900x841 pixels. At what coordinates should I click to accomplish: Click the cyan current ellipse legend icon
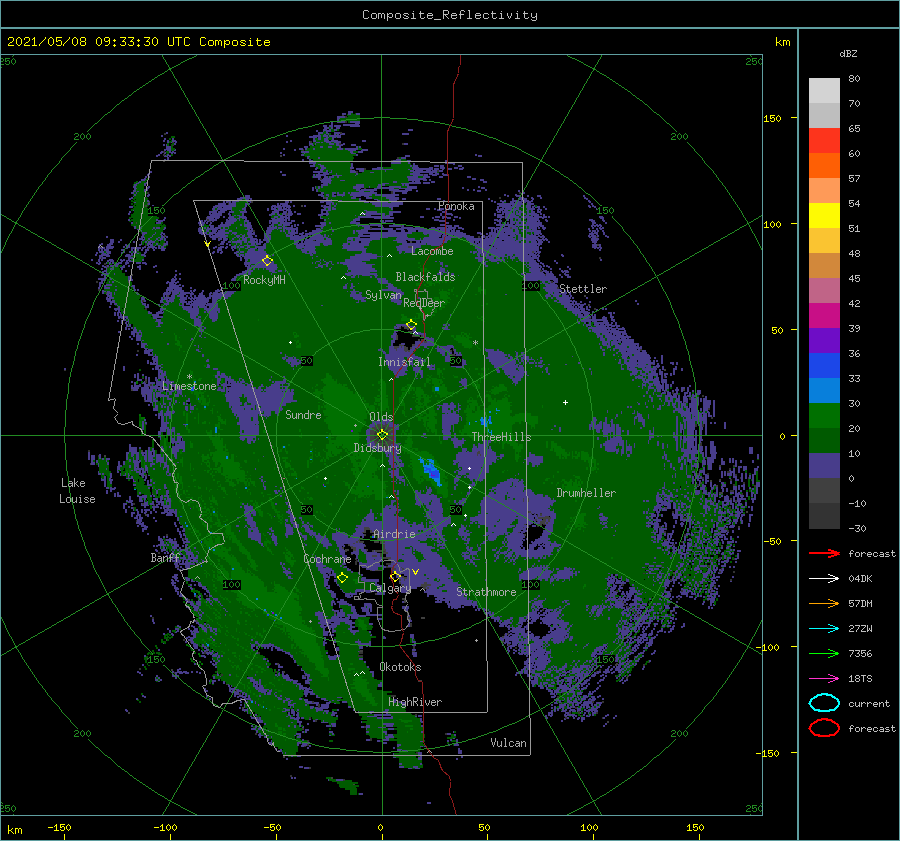click(824, 703)
